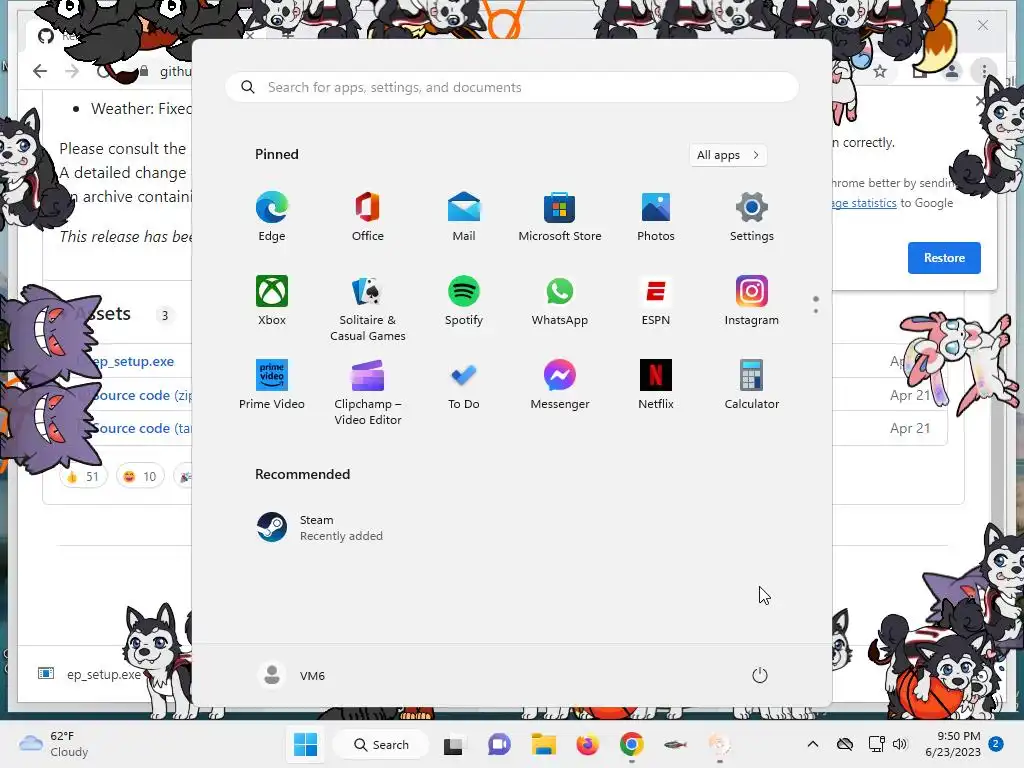Click the power button in Start menu
This screenshot has width=1024, height=768.
[760, 675]
